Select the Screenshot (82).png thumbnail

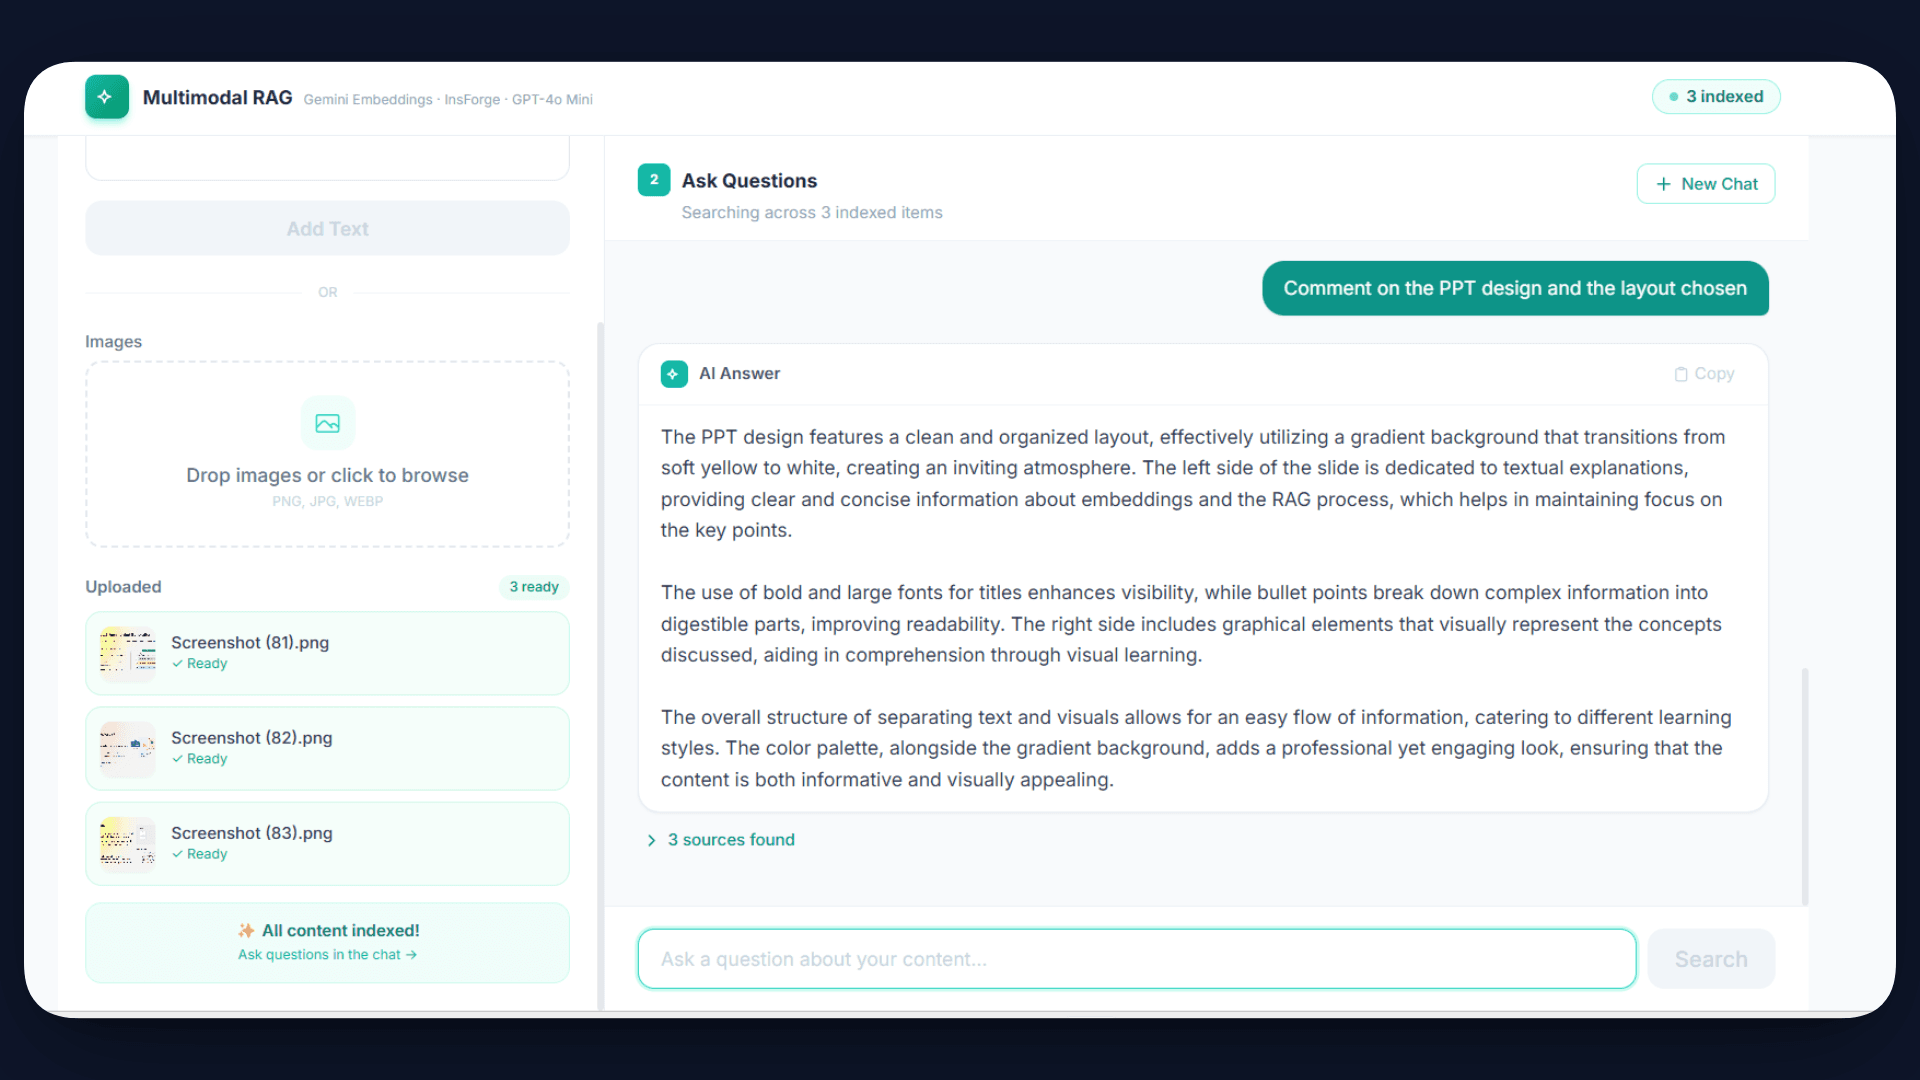tap(128, 748)
